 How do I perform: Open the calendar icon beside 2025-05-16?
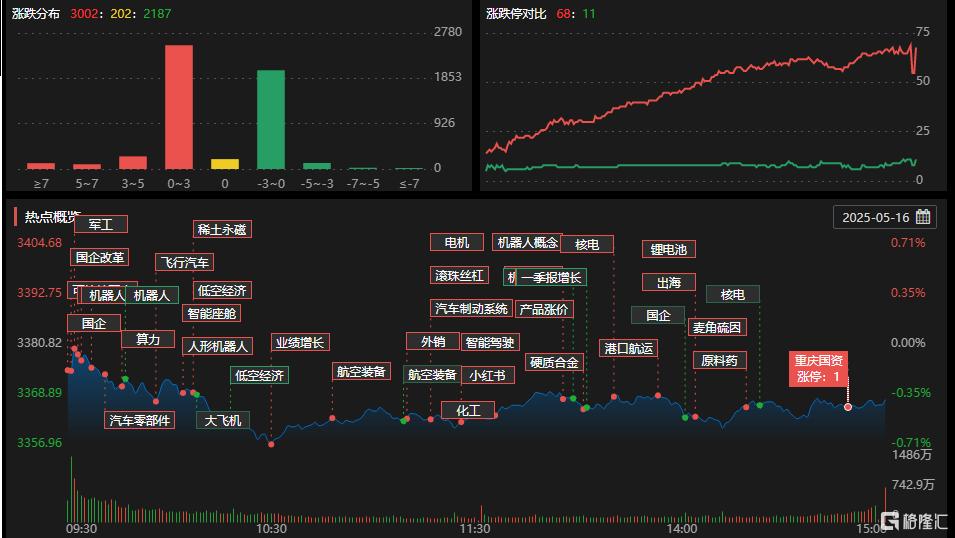923,217
